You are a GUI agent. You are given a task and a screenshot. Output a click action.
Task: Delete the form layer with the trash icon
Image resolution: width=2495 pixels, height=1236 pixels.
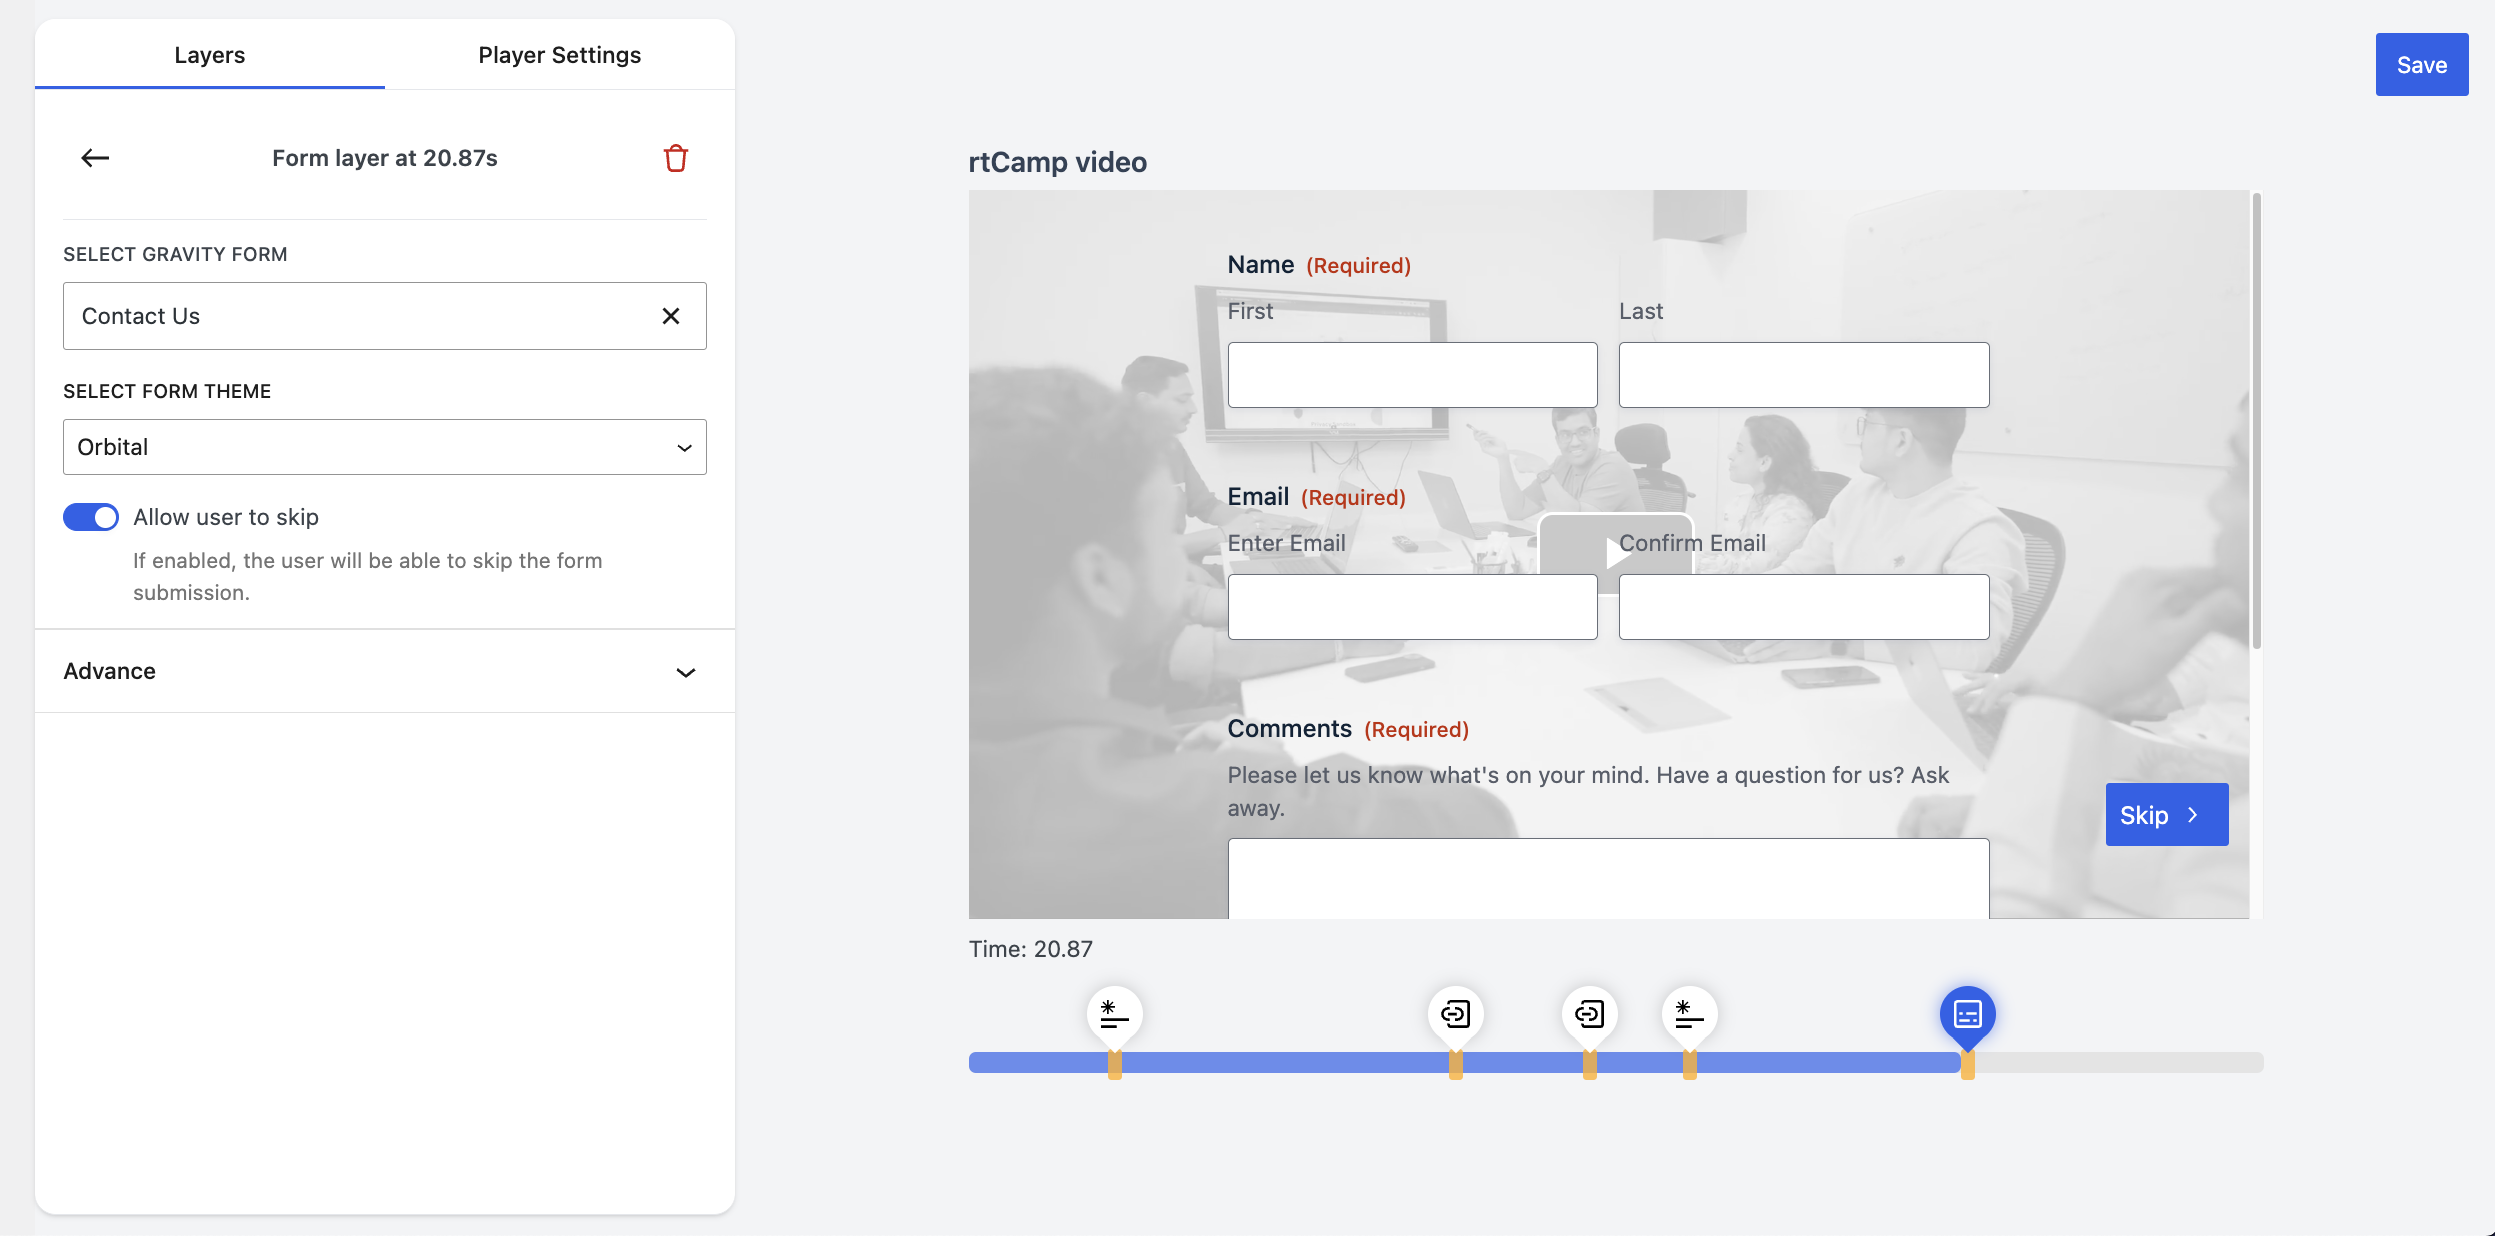click(675, 158)
